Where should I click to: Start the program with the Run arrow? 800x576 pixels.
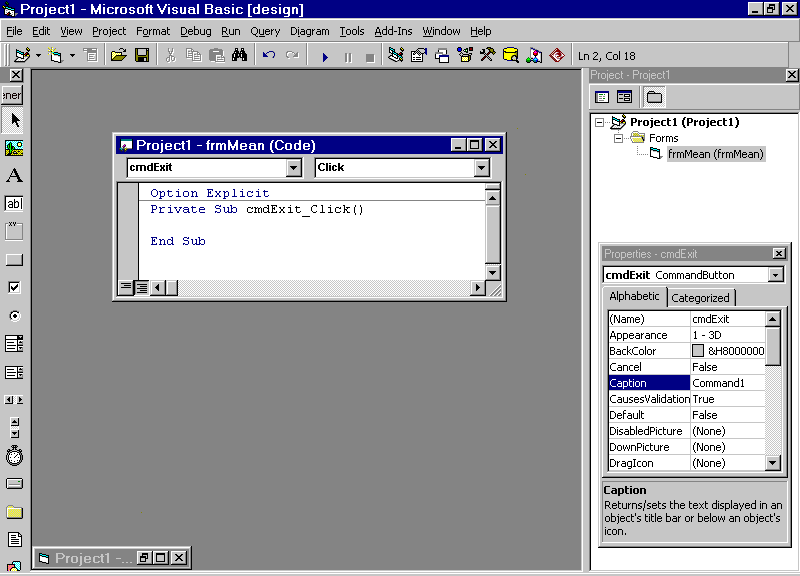(325, 57)
